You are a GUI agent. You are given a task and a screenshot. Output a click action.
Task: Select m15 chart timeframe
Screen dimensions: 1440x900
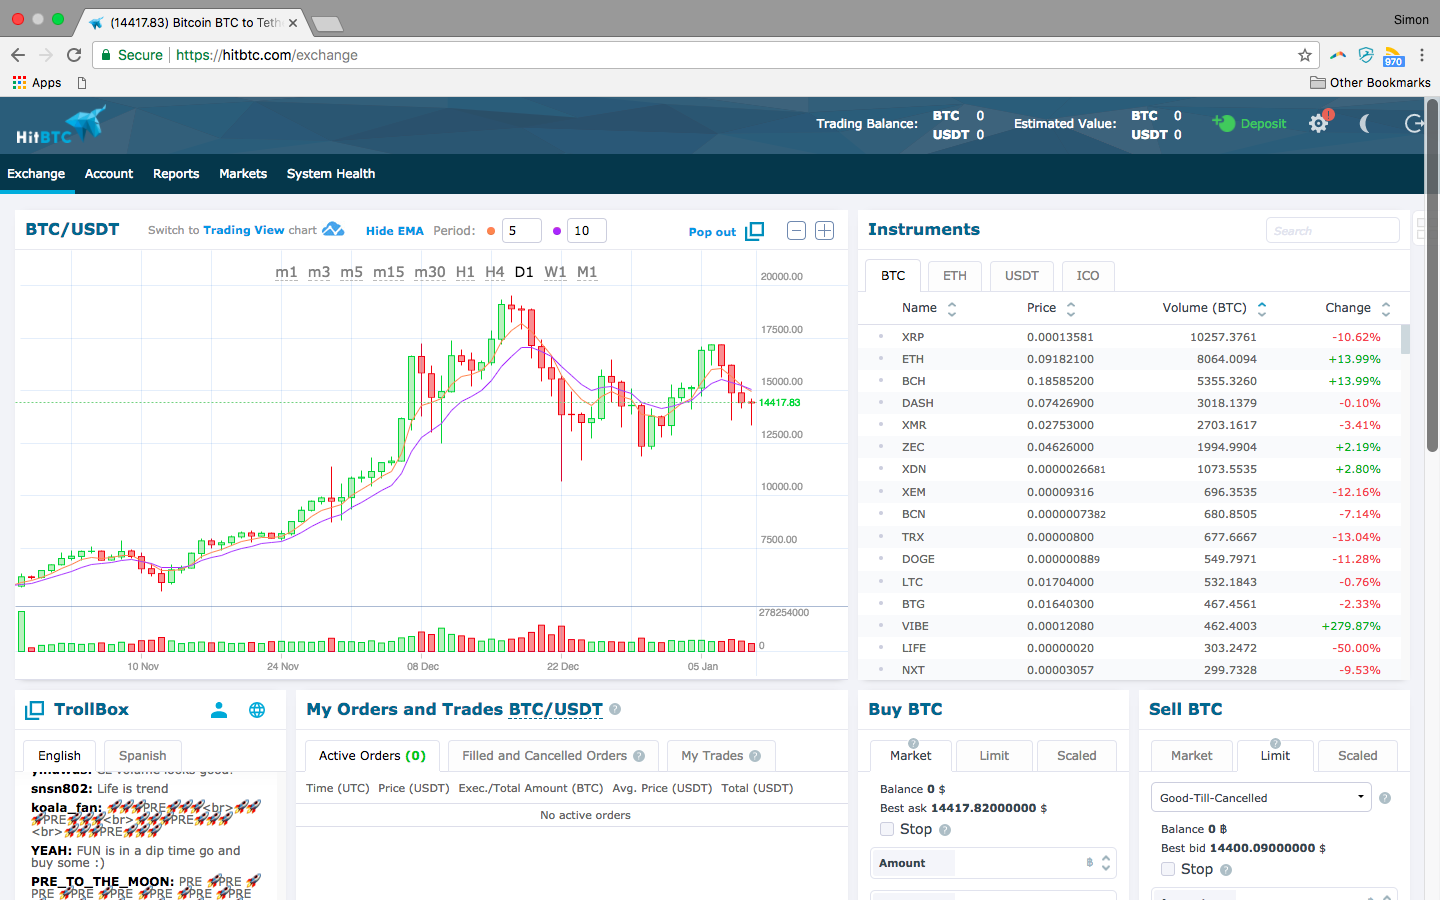tap(389, 272)
